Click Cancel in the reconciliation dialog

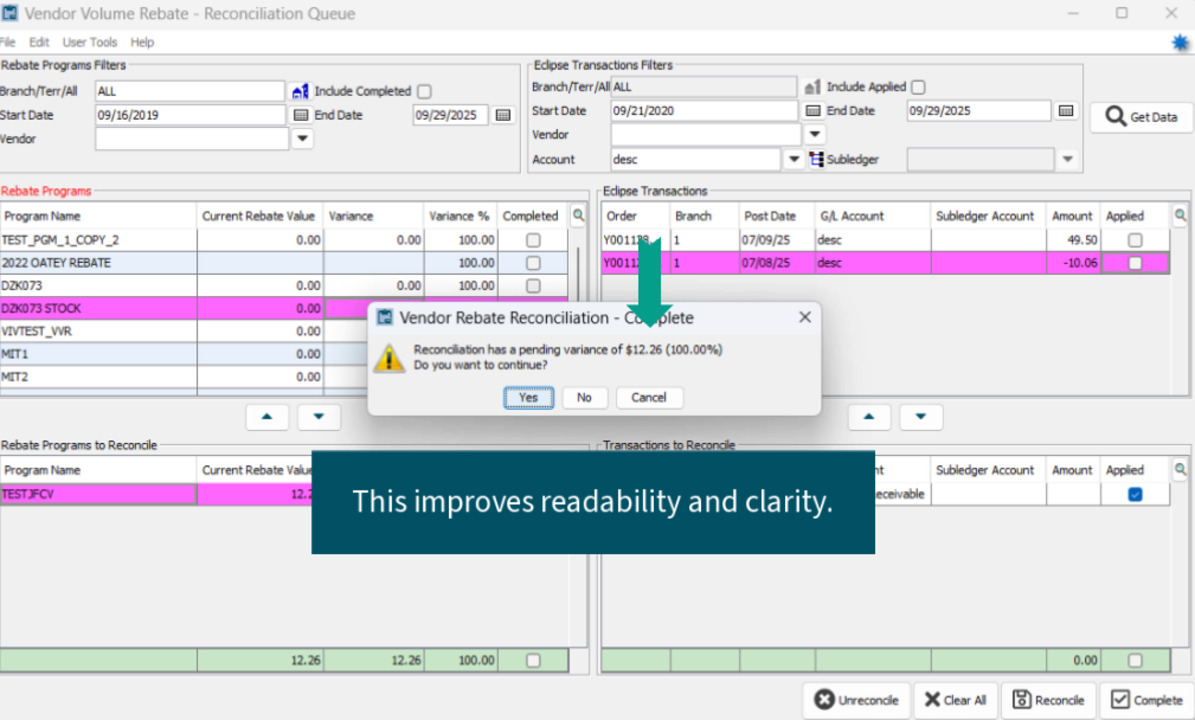pos(648,397)
